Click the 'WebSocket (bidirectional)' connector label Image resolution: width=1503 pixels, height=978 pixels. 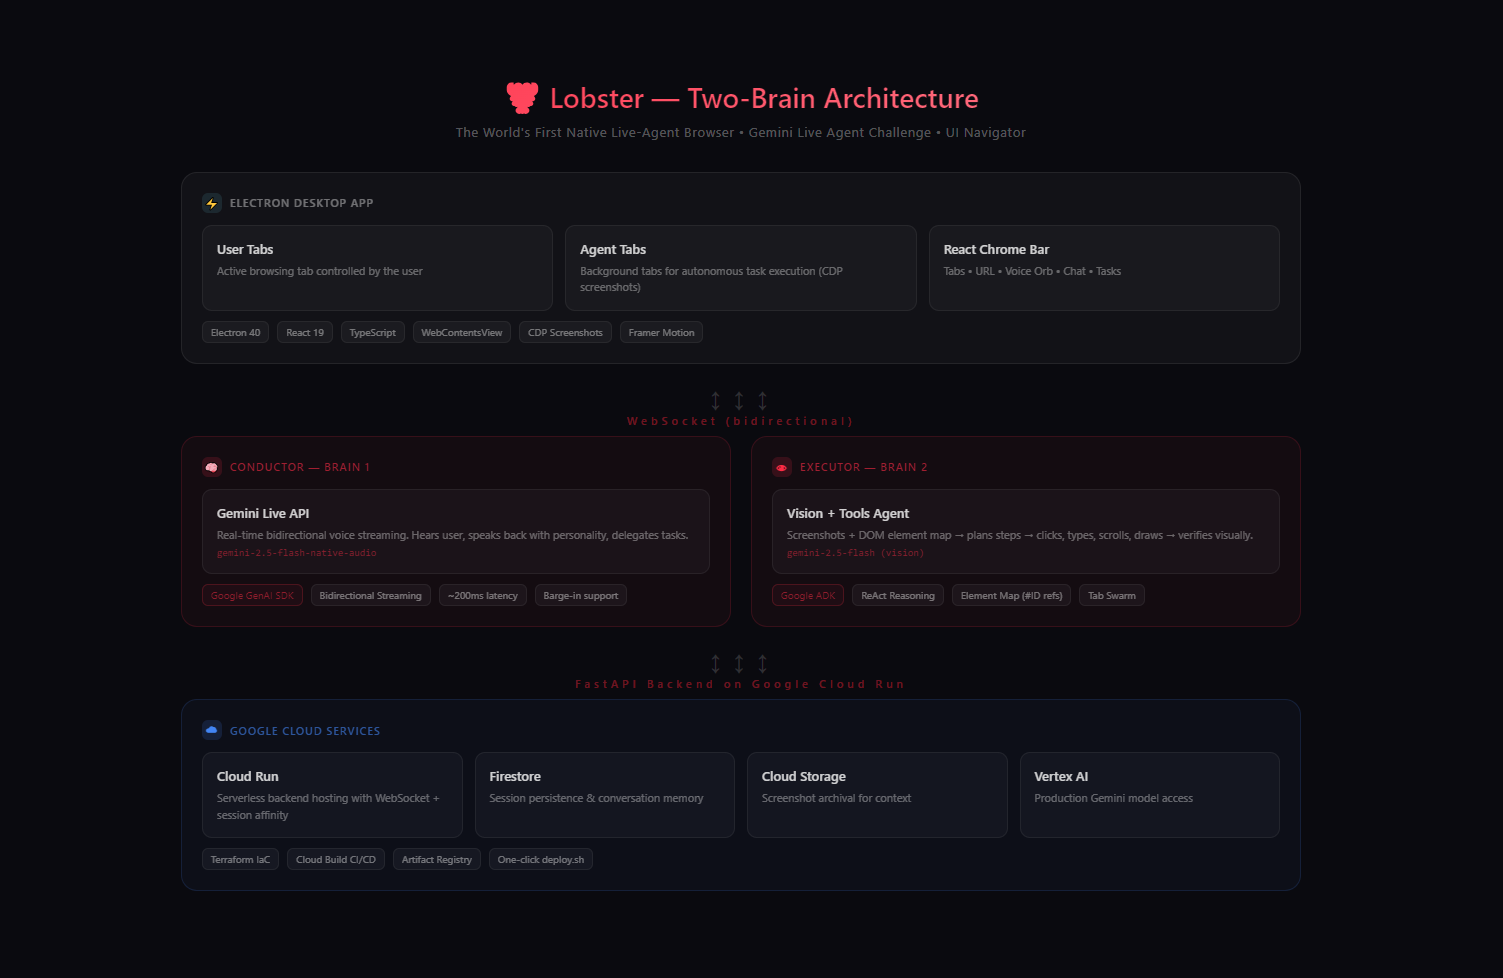tap(740, 421)
